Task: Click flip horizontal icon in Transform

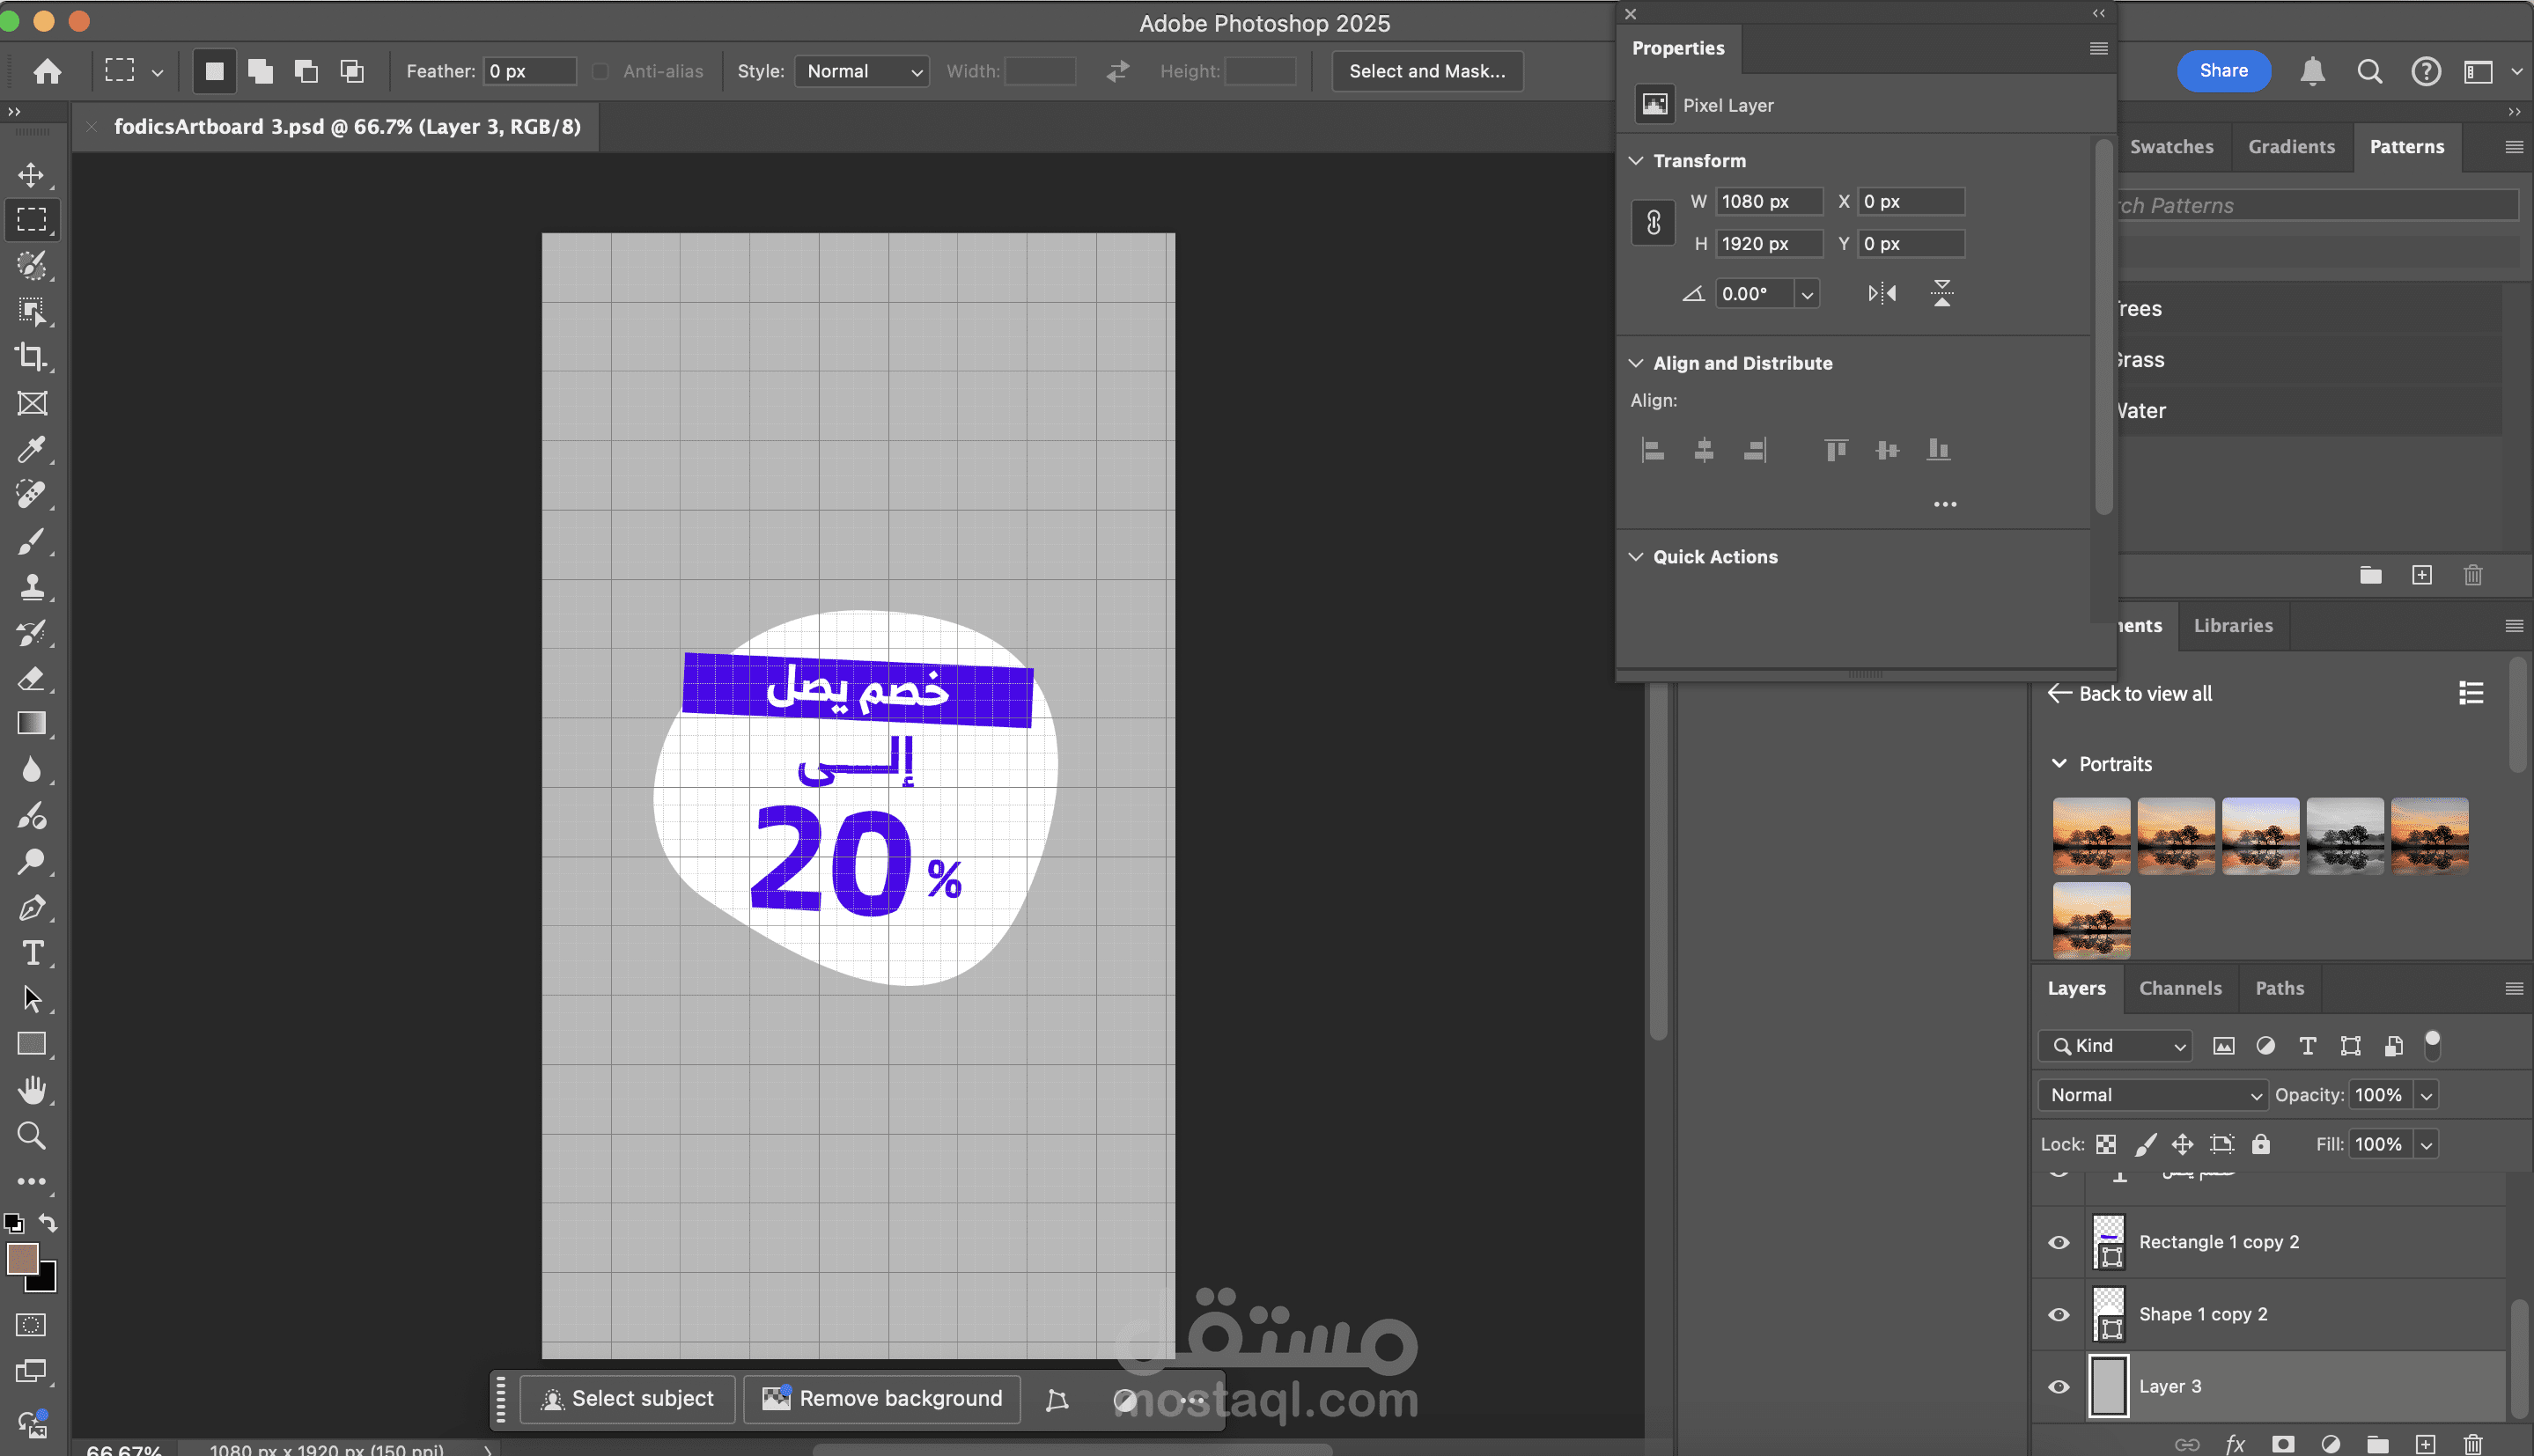Action: coord(1881,294)
